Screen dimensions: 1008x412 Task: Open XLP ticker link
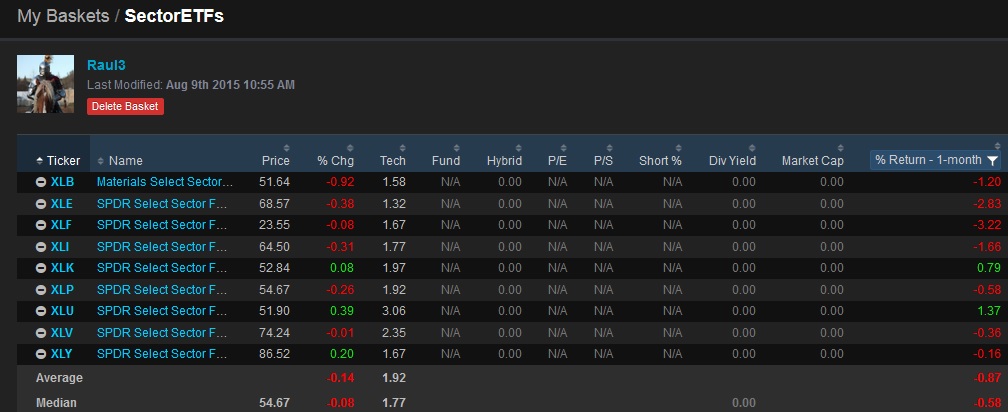[x=62, y=290]
